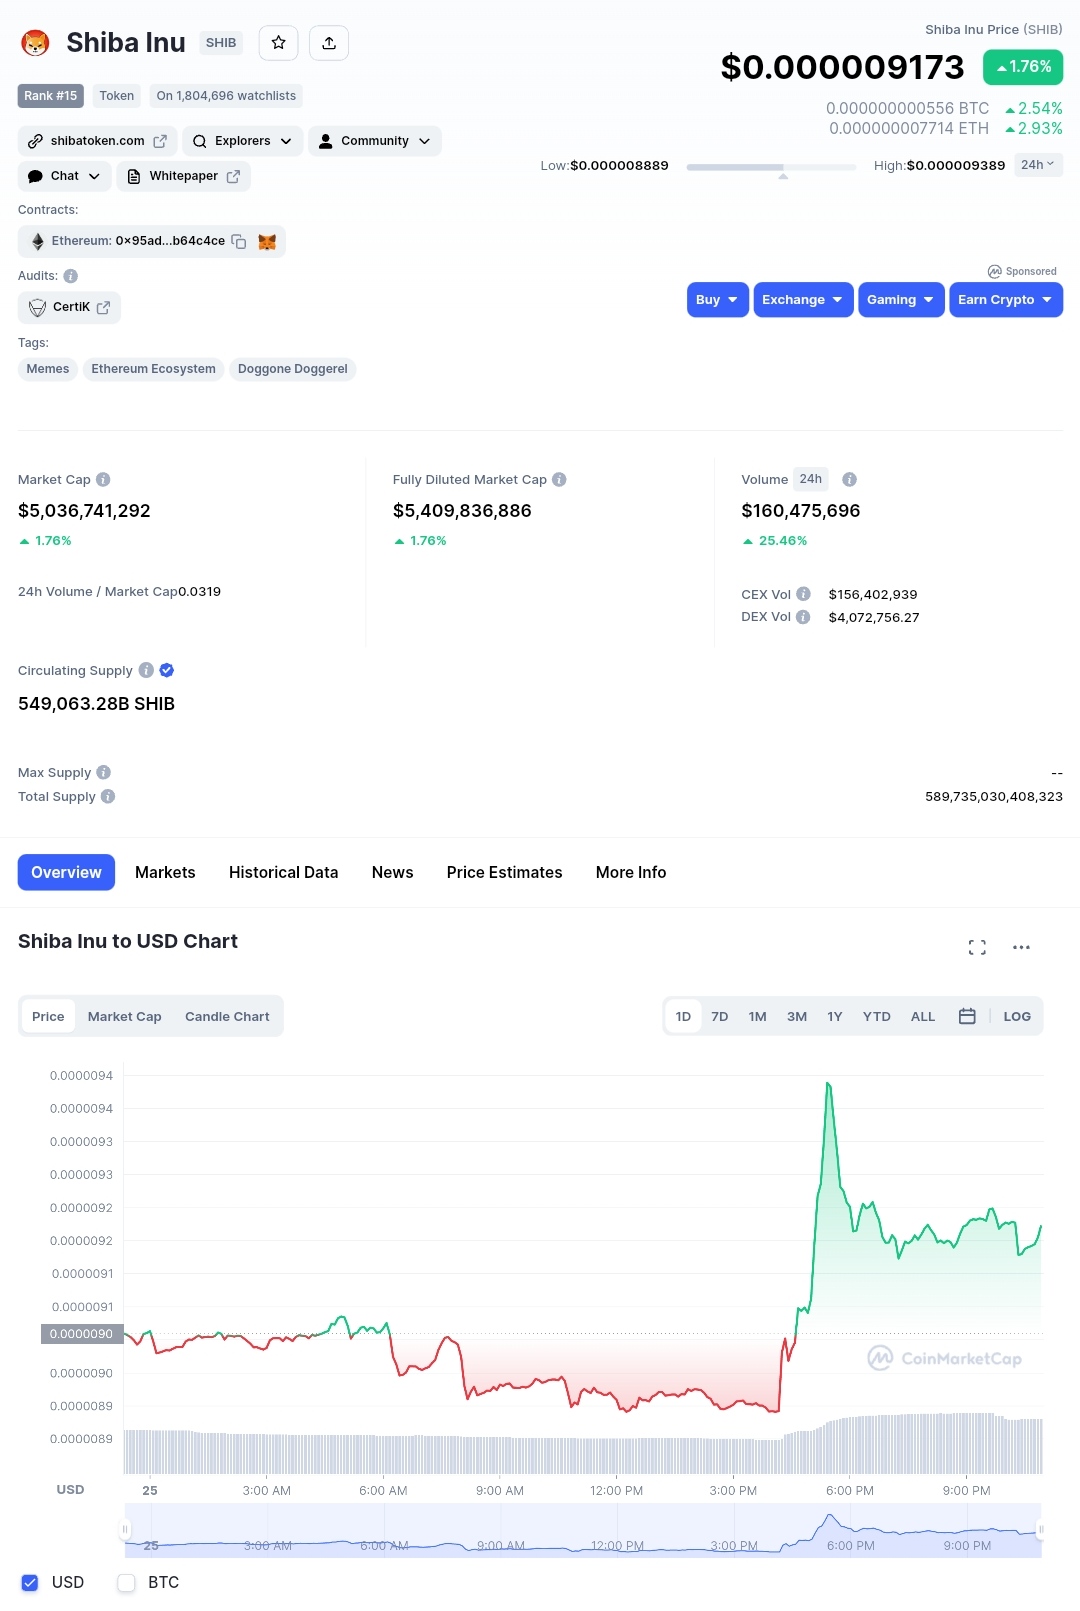This screenshot has height=1611, width=1080.
Task: Switch to the Markets tab
Action: point(165,872)
